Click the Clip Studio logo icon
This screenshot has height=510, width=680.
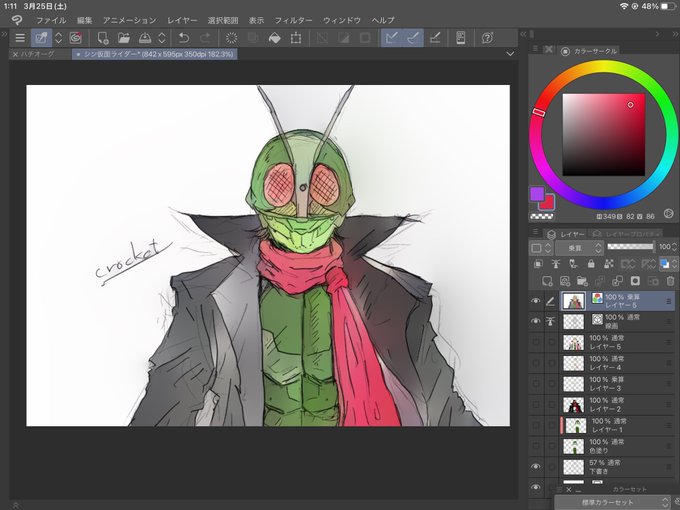tap(16, 20)
